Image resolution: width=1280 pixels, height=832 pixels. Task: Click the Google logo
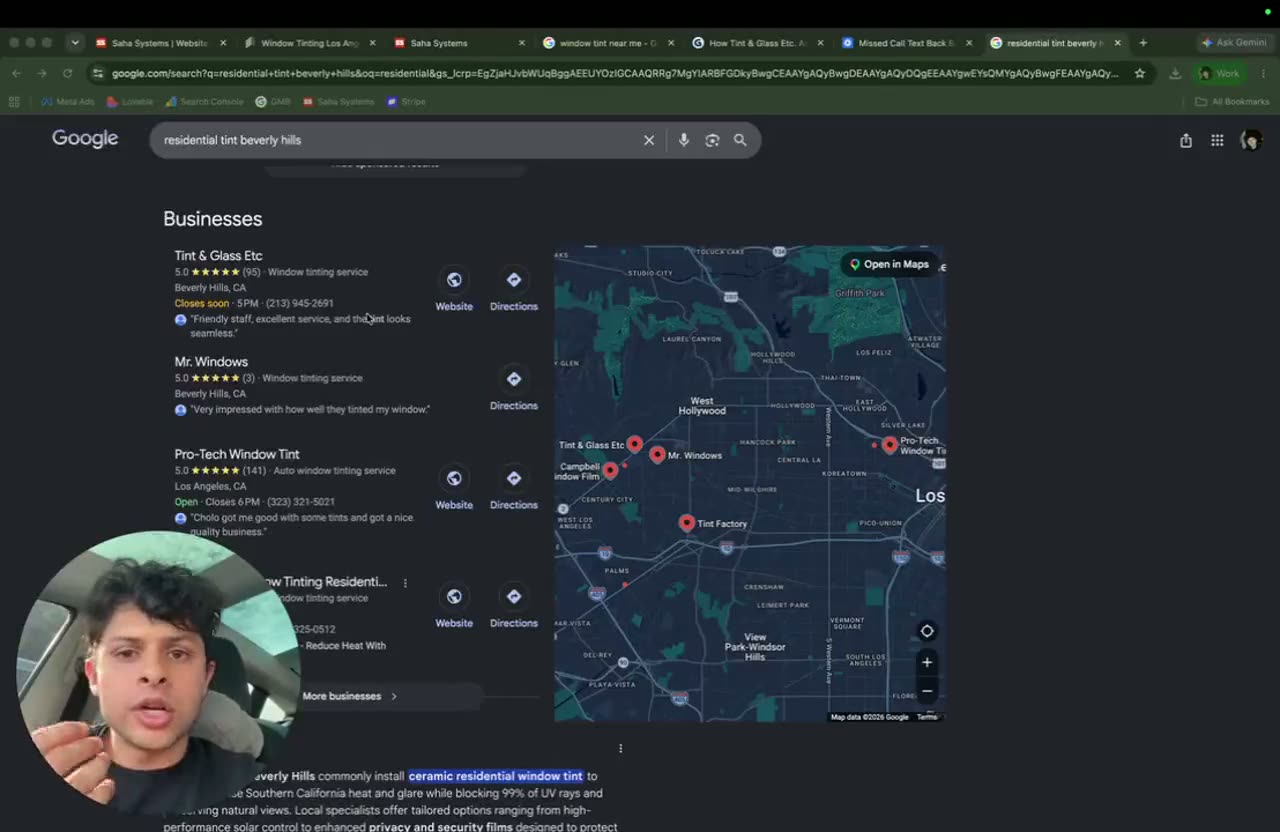(85, 139)
